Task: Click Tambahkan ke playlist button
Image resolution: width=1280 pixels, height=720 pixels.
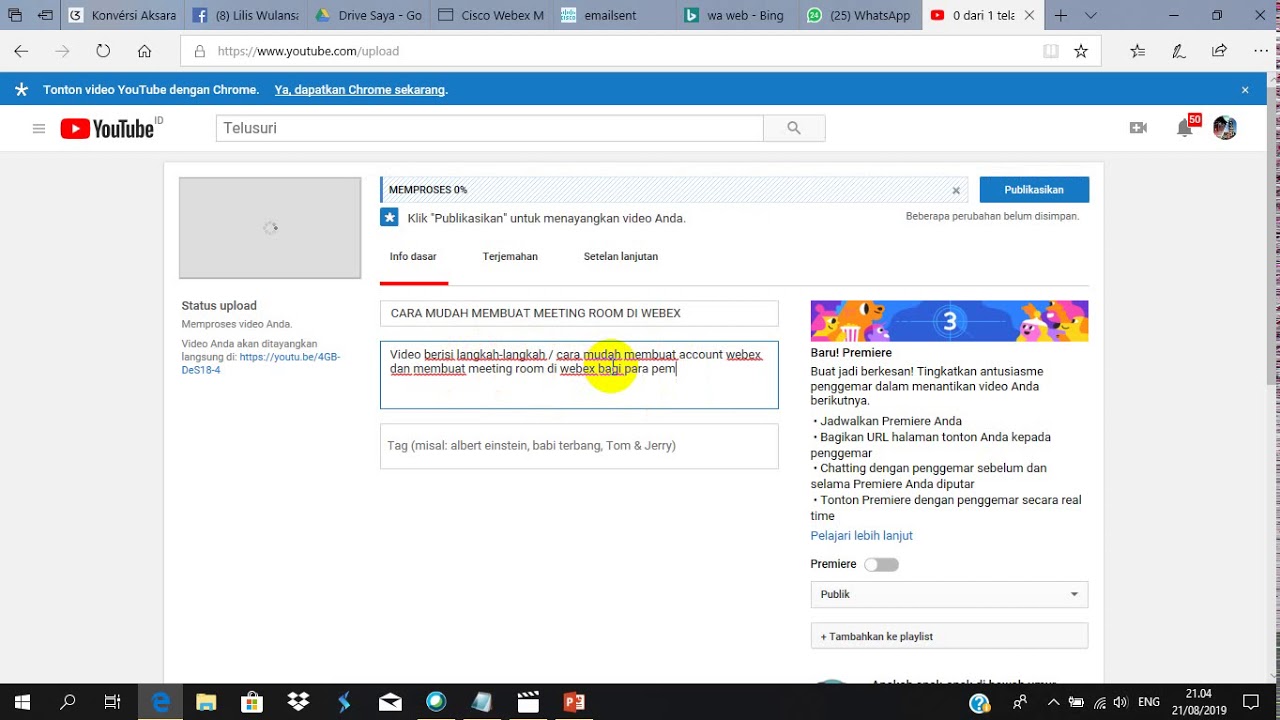Action: pyautogui.click(x=949, y=636)
